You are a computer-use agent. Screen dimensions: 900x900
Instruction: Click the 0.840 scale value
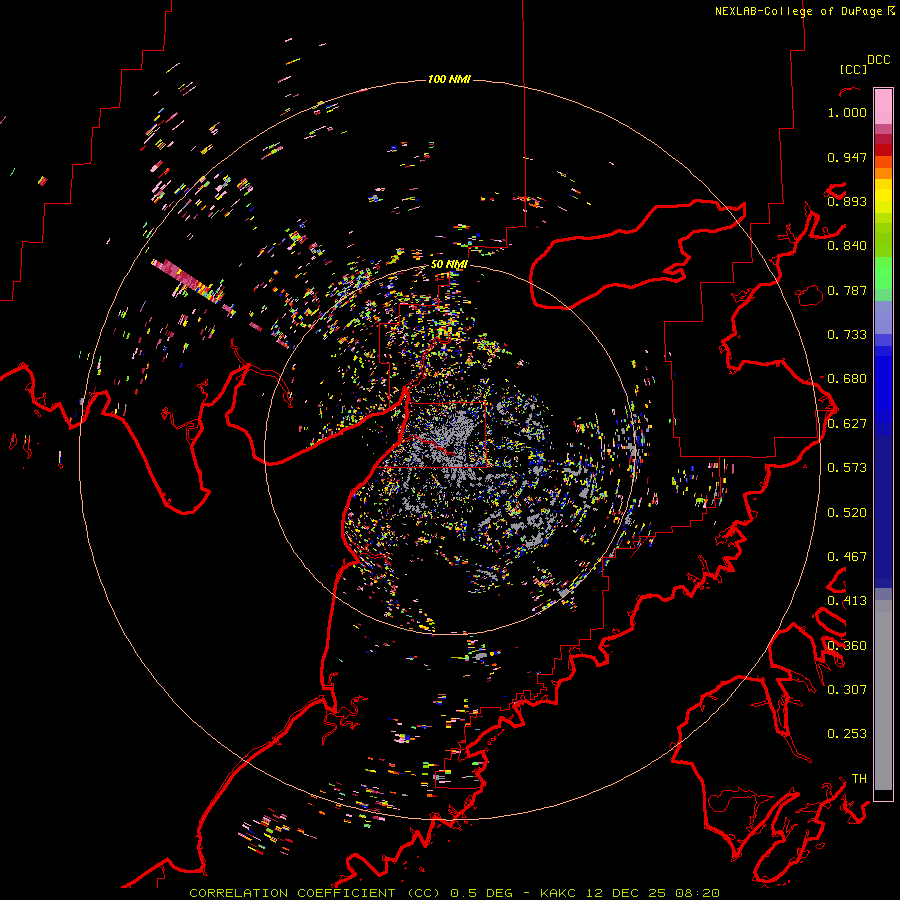tap(847, 246)
